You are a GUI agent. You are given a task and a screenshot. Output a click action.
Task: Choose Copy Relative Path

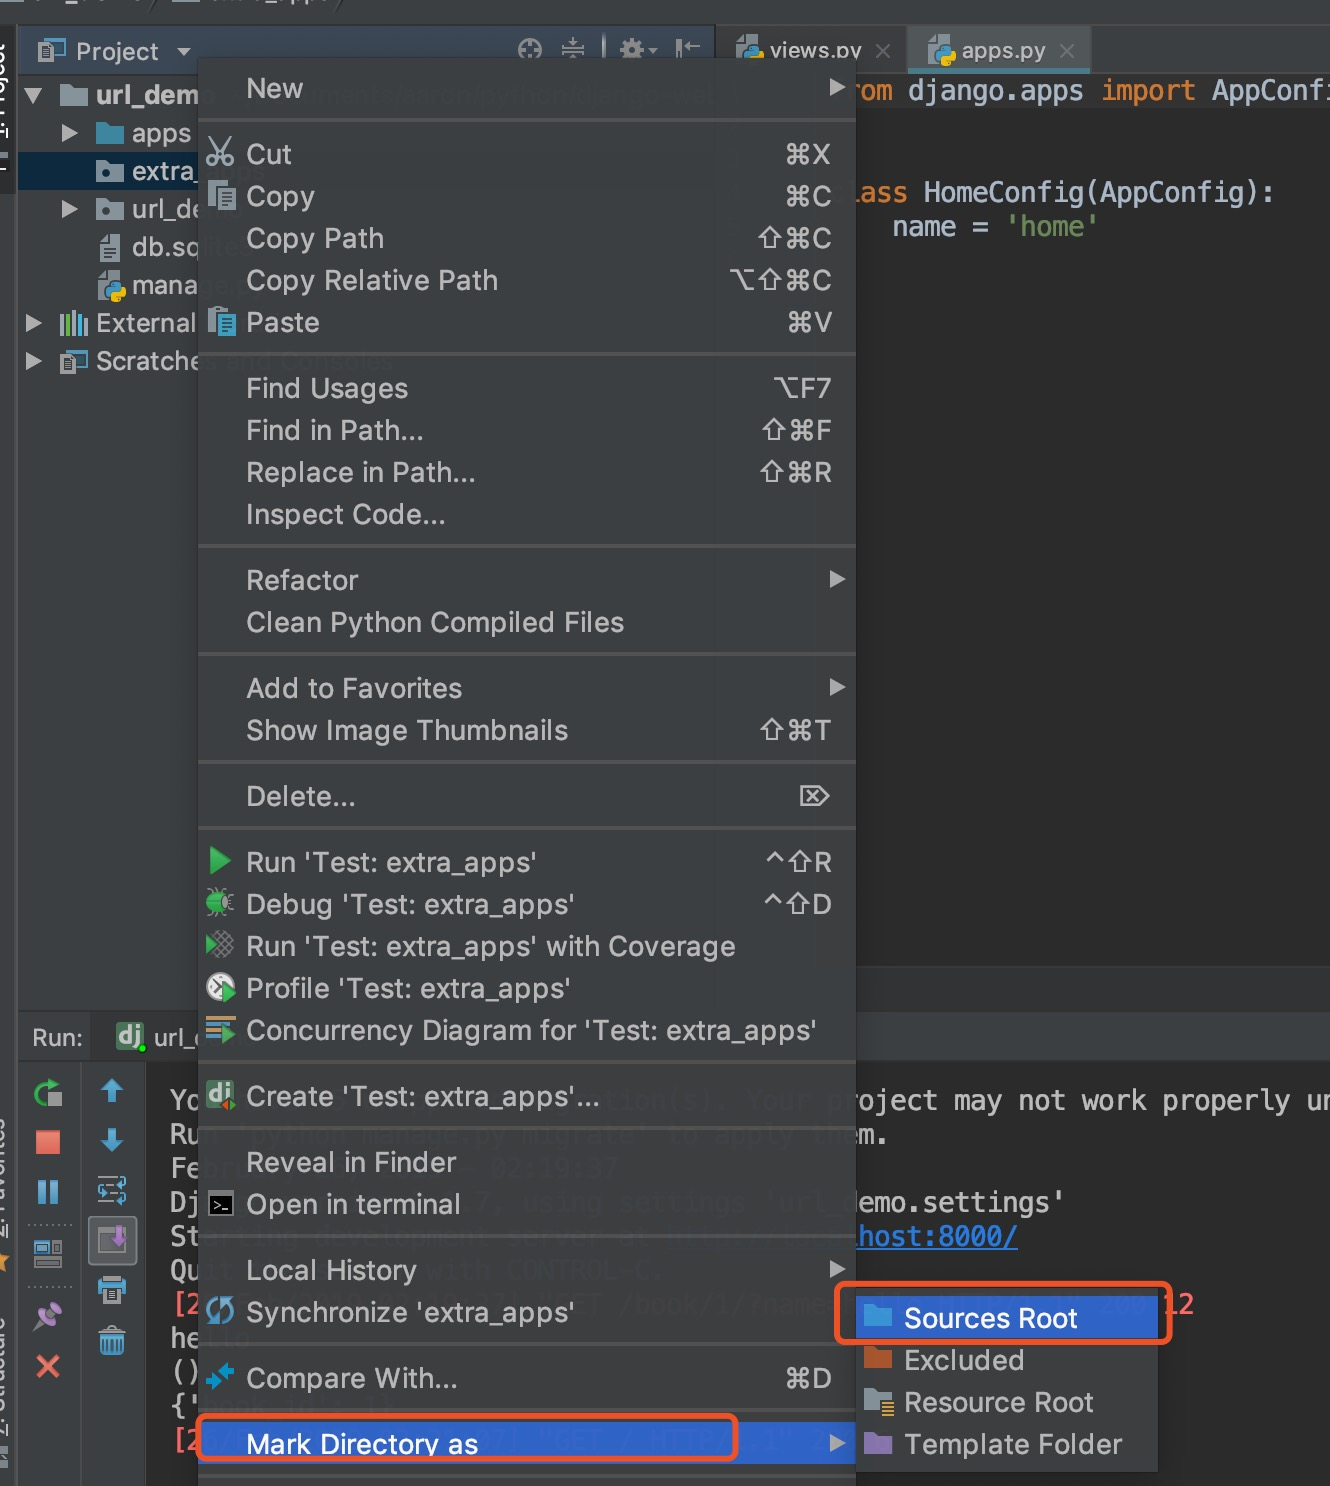pyautogui.click(x=527, y=280)
